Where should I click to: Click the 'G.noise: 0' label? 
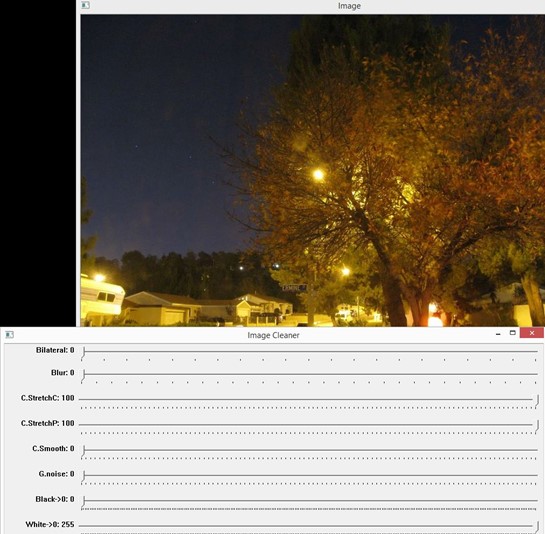click(56, 474)
